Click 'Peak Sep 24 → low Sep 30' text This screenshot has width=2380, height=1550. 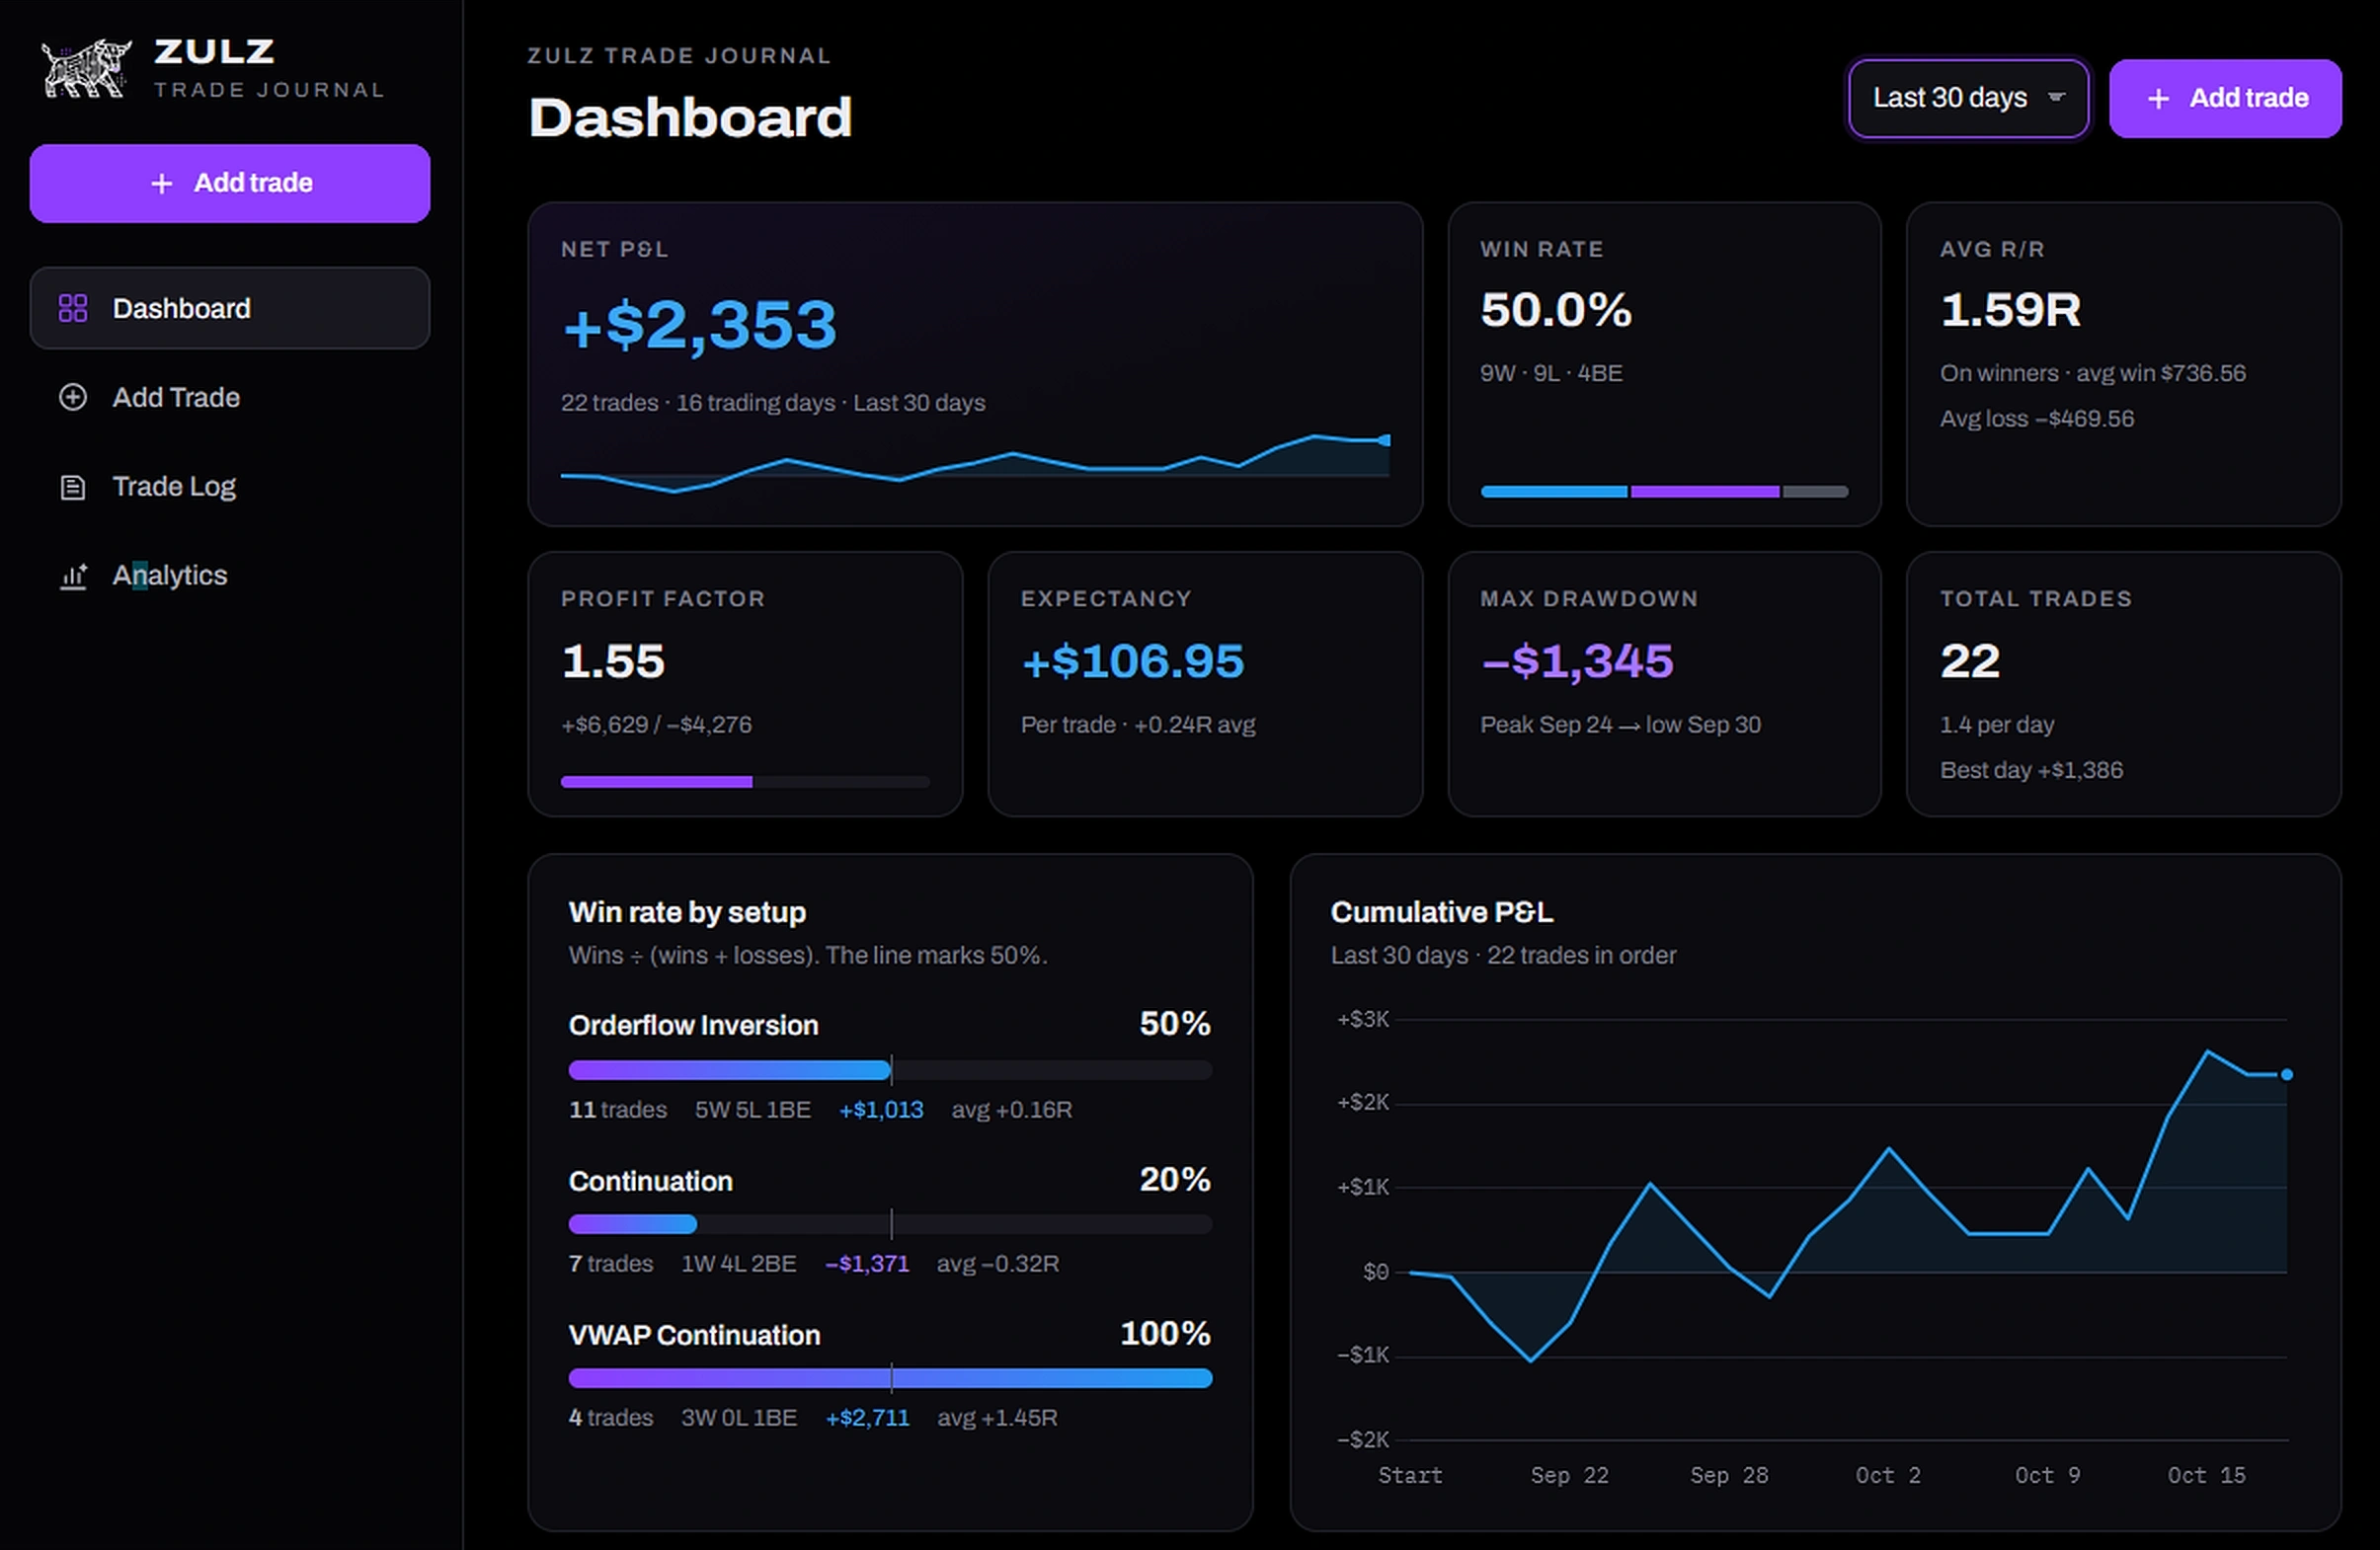click(x=1620, y=724)
